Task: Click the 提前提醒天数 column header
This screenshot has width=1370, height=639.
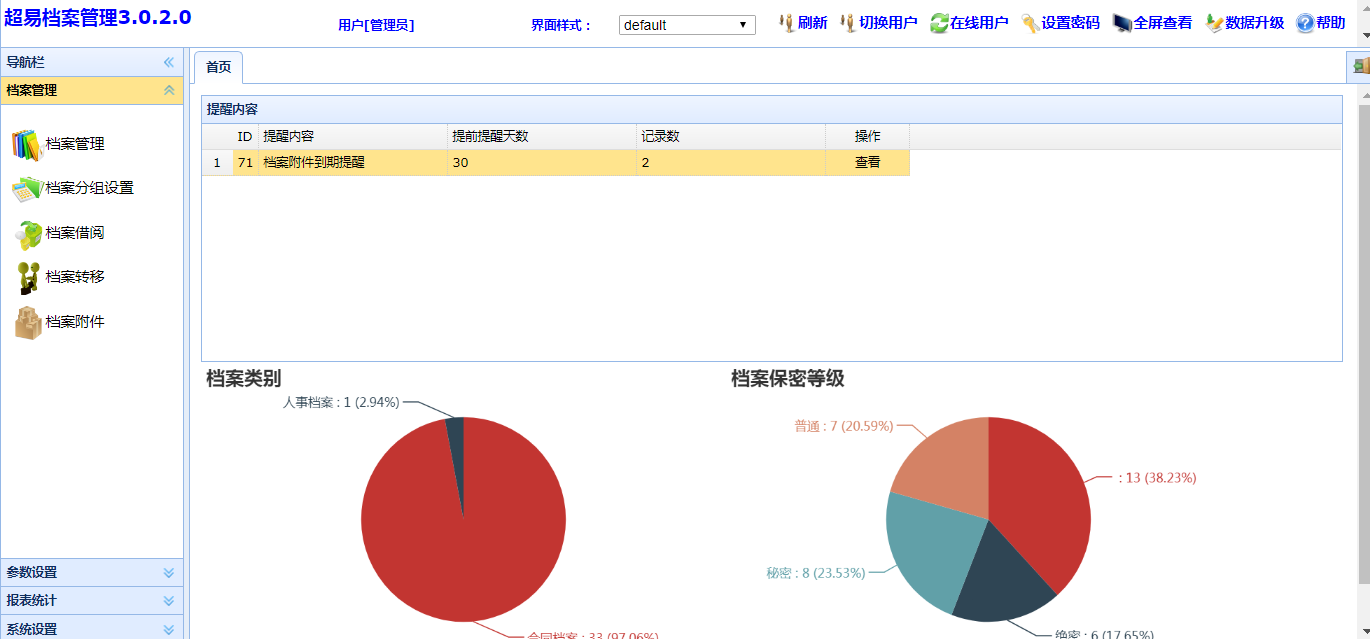Action: [541, 136]
